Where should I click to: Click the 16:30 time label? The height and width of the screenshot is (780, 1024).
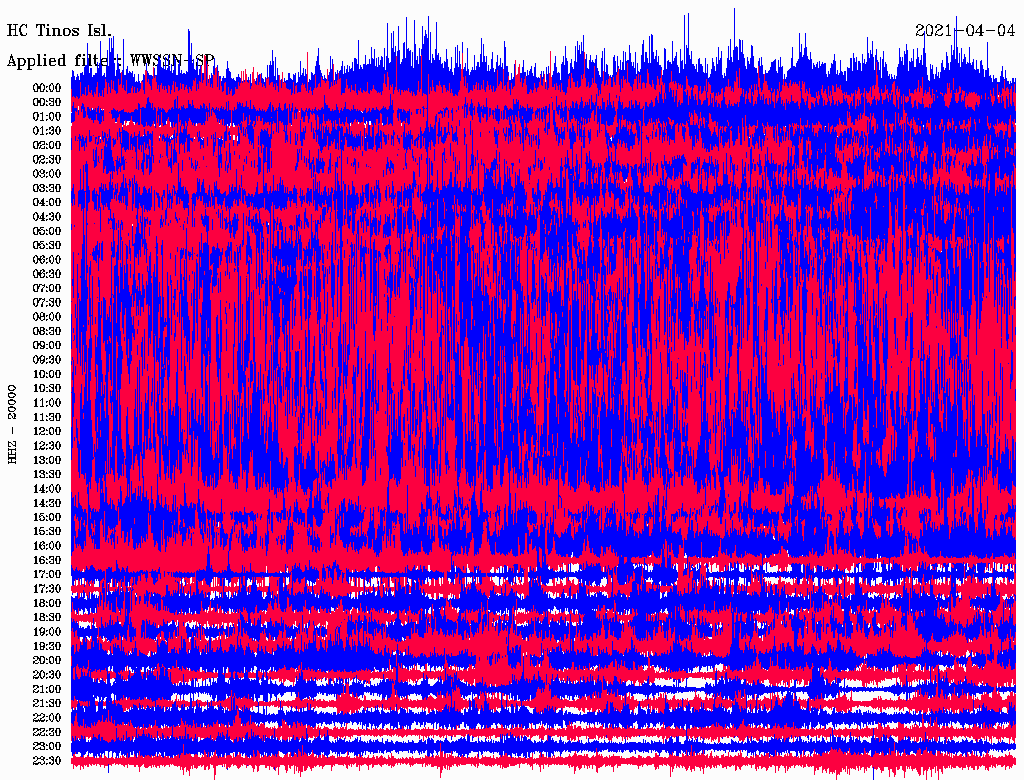tap(47, 561)
